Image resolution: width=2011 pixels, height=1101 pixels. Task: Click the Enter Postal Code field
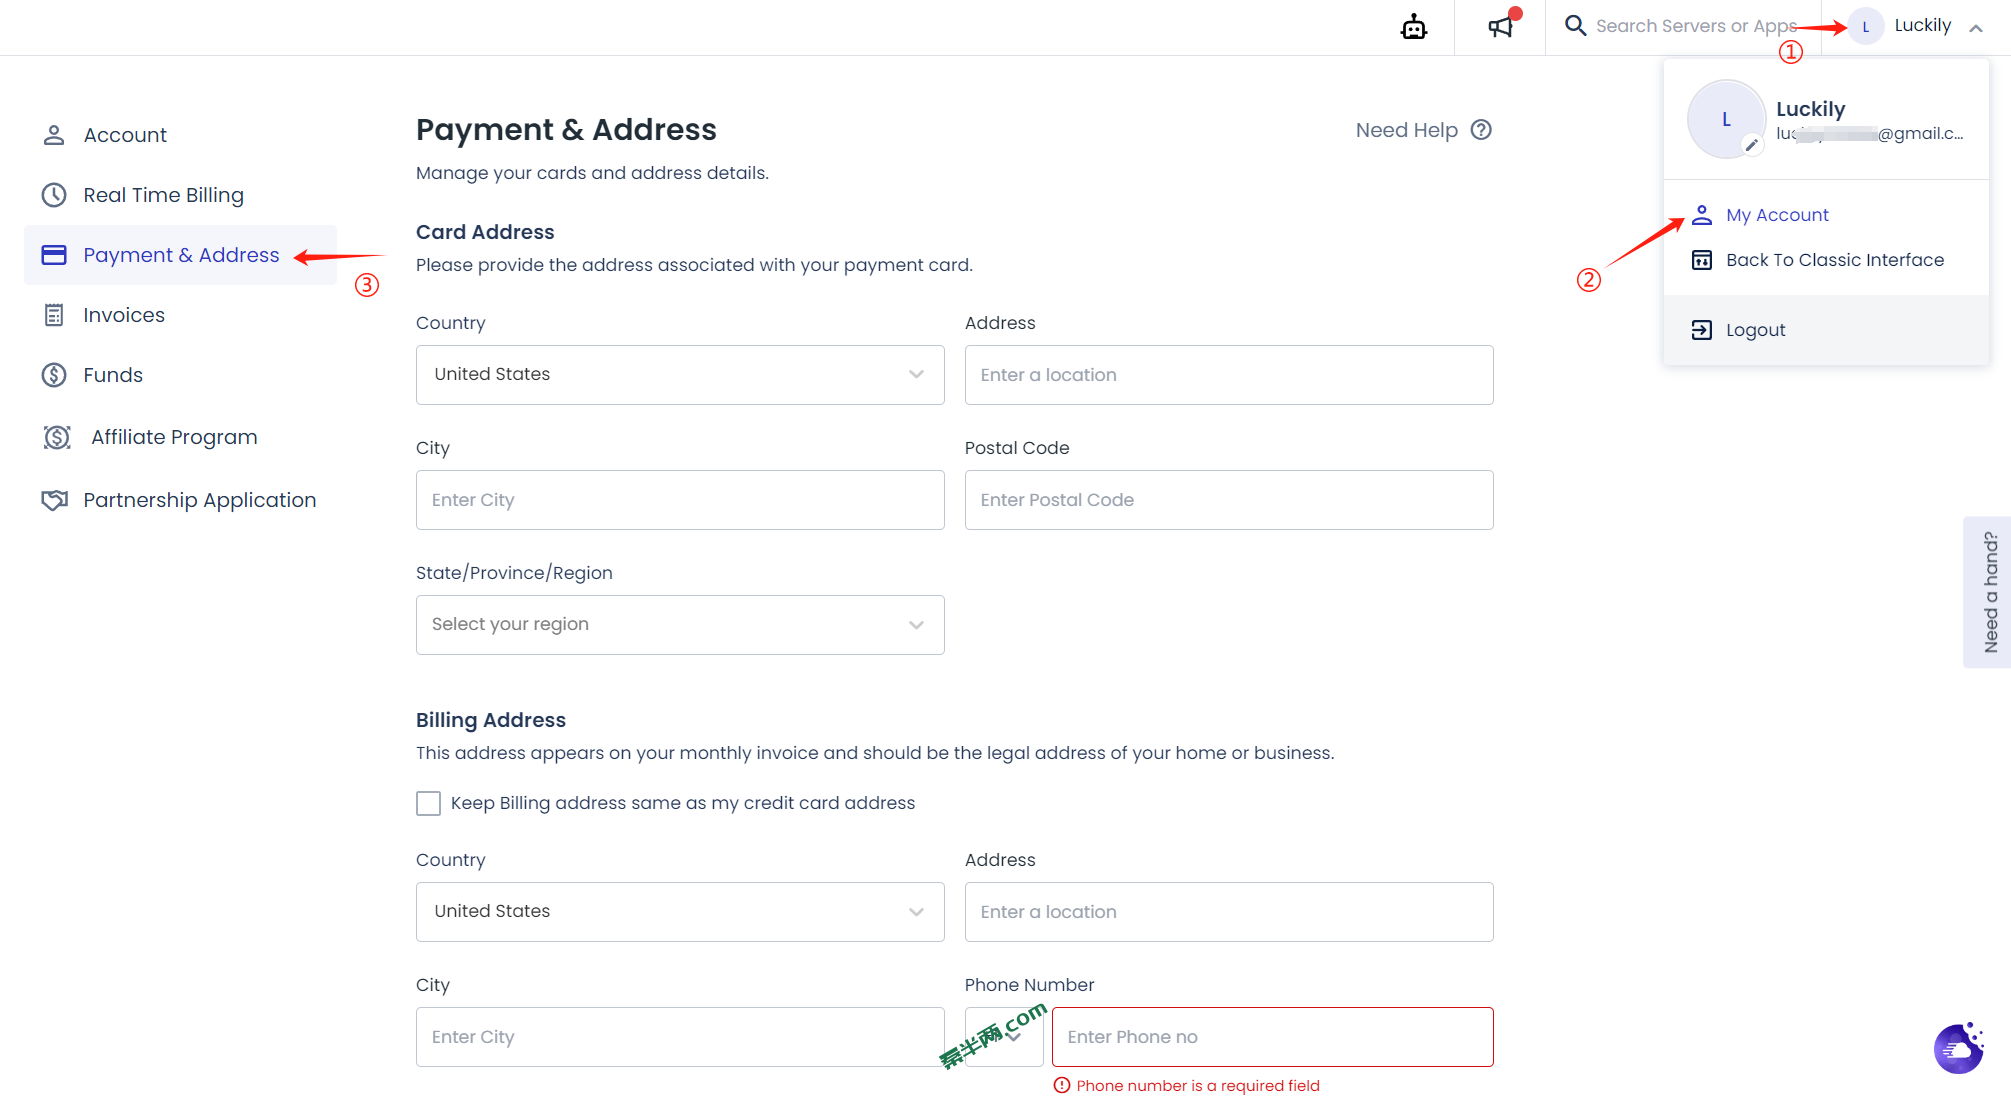point(1229,500)
